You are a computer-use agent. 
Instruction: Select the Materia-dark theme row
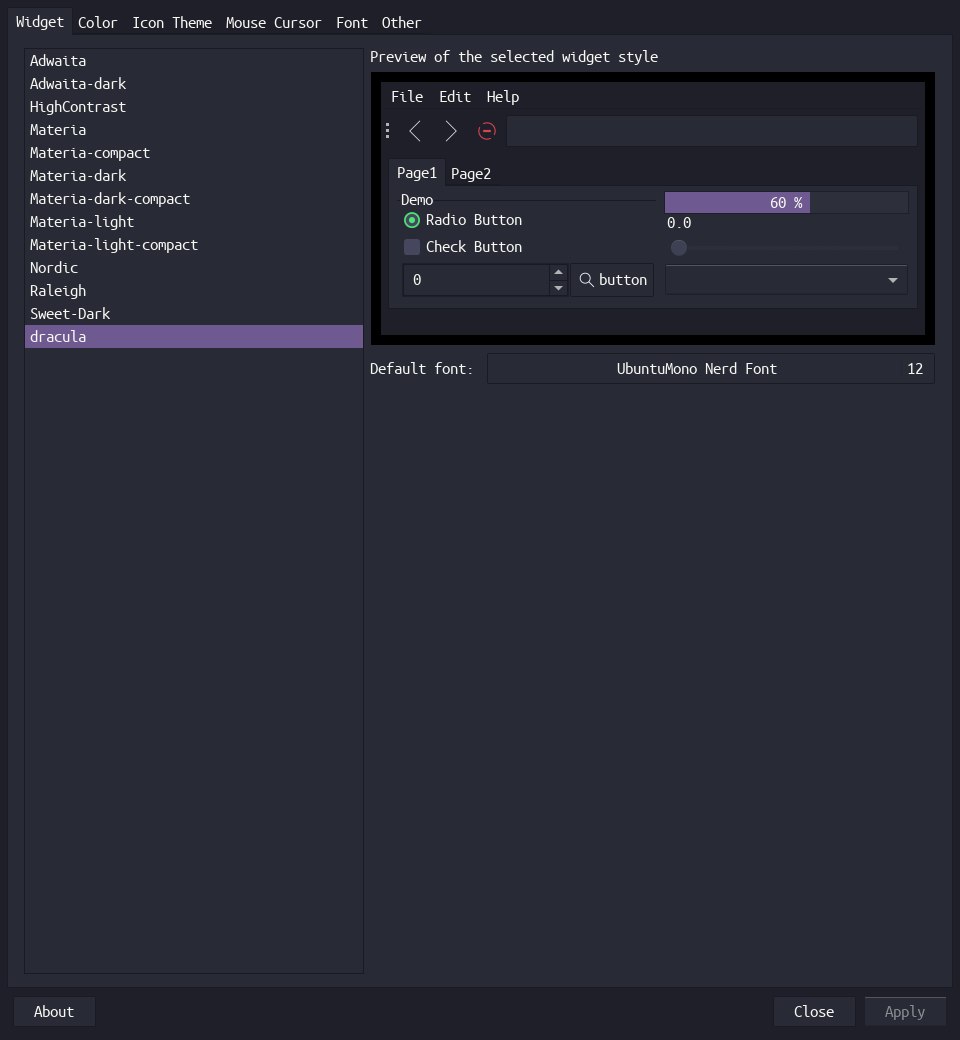(x=194, y=176)
